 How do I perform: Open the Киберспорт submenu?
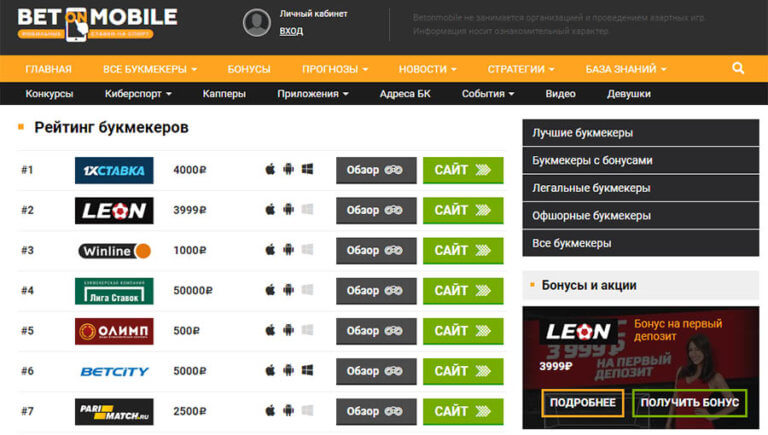click(x=138, y=94)
